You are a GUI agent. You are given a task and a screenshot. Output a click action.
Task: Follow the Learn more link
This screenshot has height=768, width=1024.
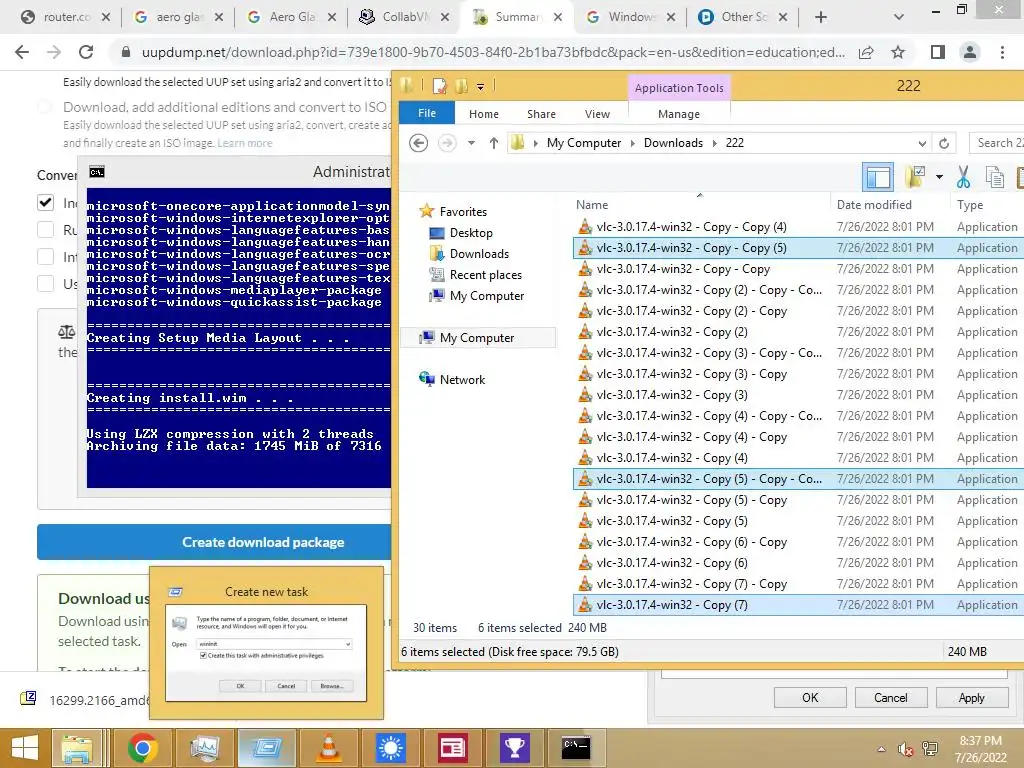[245, 143]
